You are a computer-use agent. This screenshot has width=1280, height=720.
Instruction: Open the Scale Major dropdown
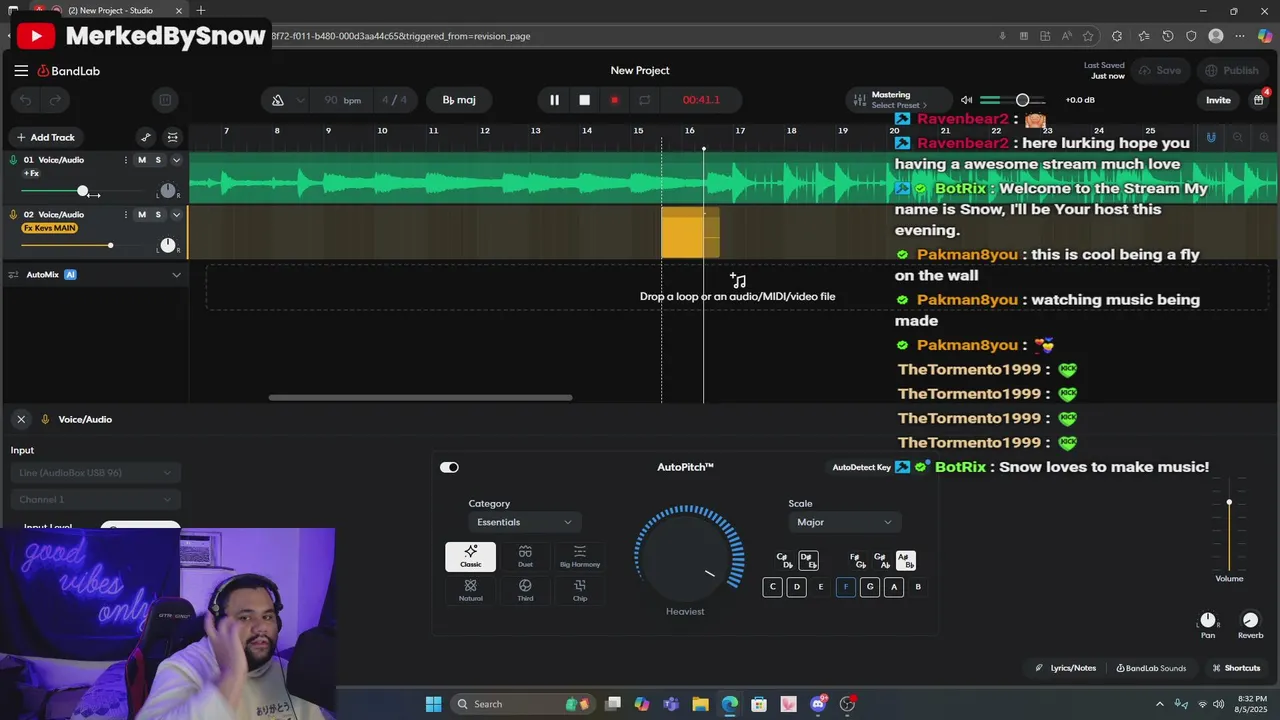point(845,522)
